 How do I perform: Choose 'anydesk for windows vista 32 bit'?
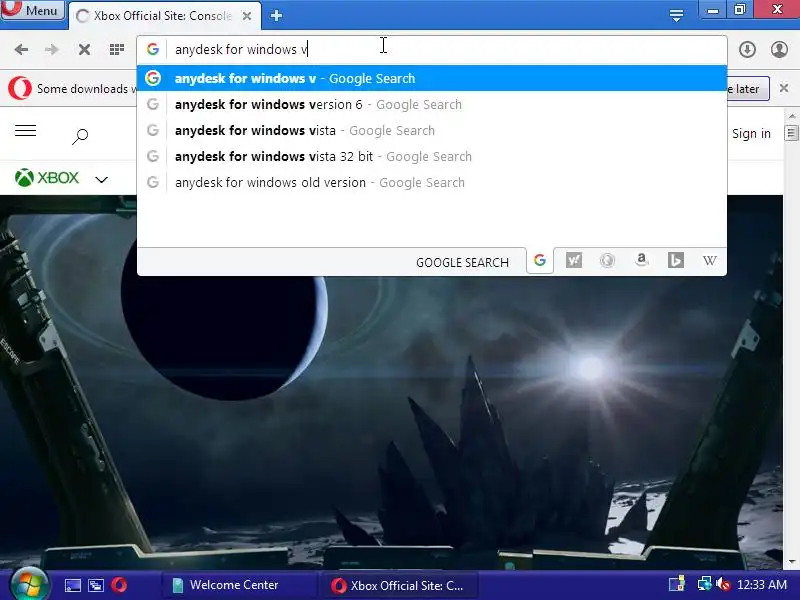point(432,156)
